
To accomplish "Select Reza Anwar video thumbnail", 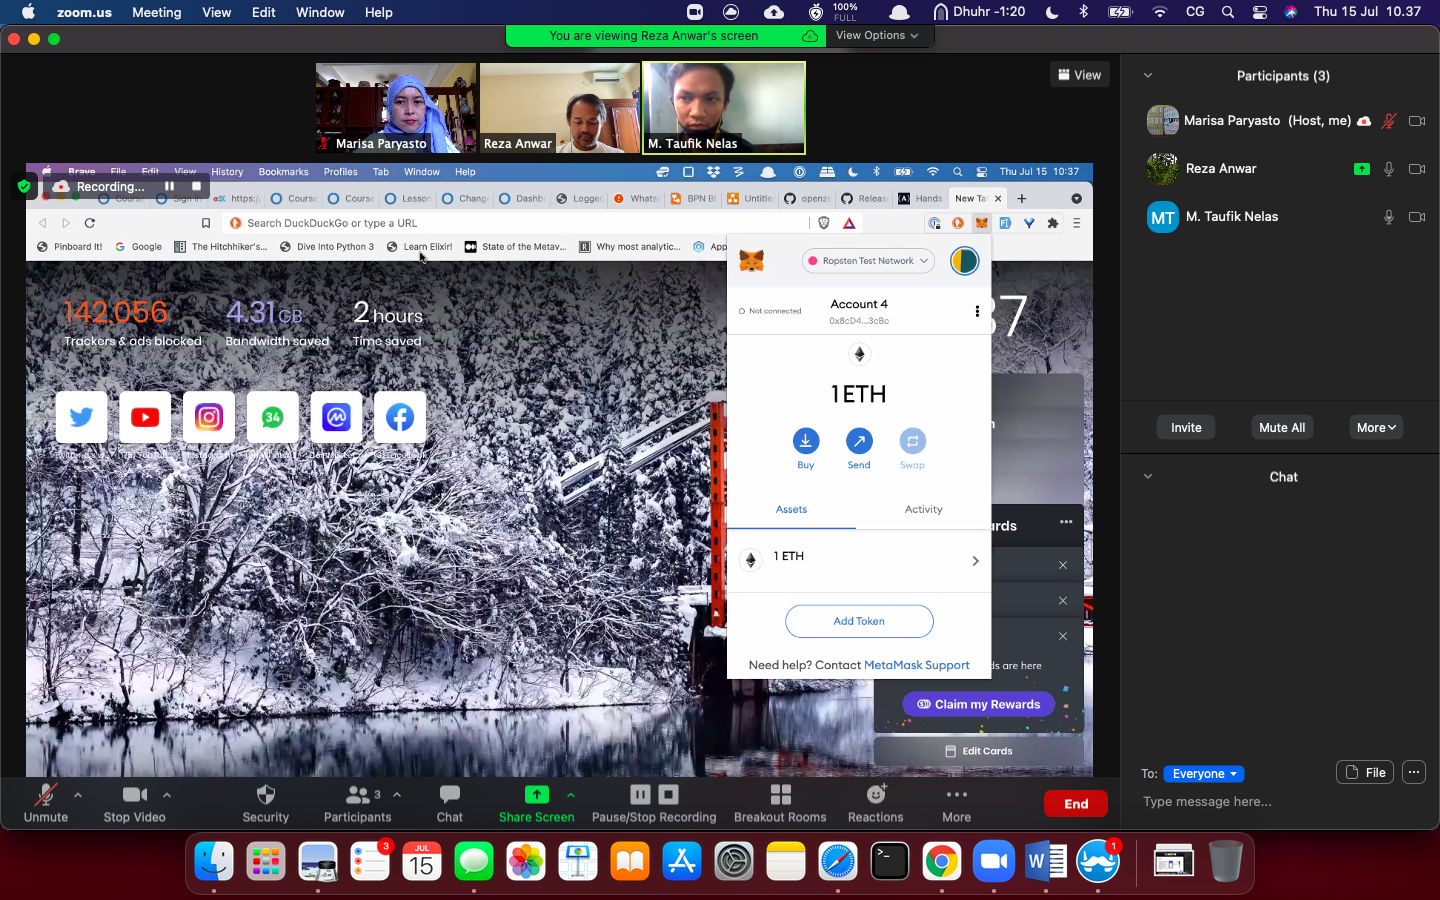I will pyautogui.click(x=560, y=108).
